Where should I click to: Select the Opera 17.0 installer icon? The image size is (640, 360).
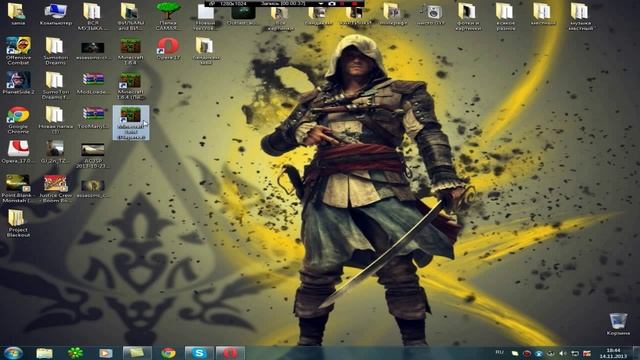pyautogui.click(x=18, y=151)
